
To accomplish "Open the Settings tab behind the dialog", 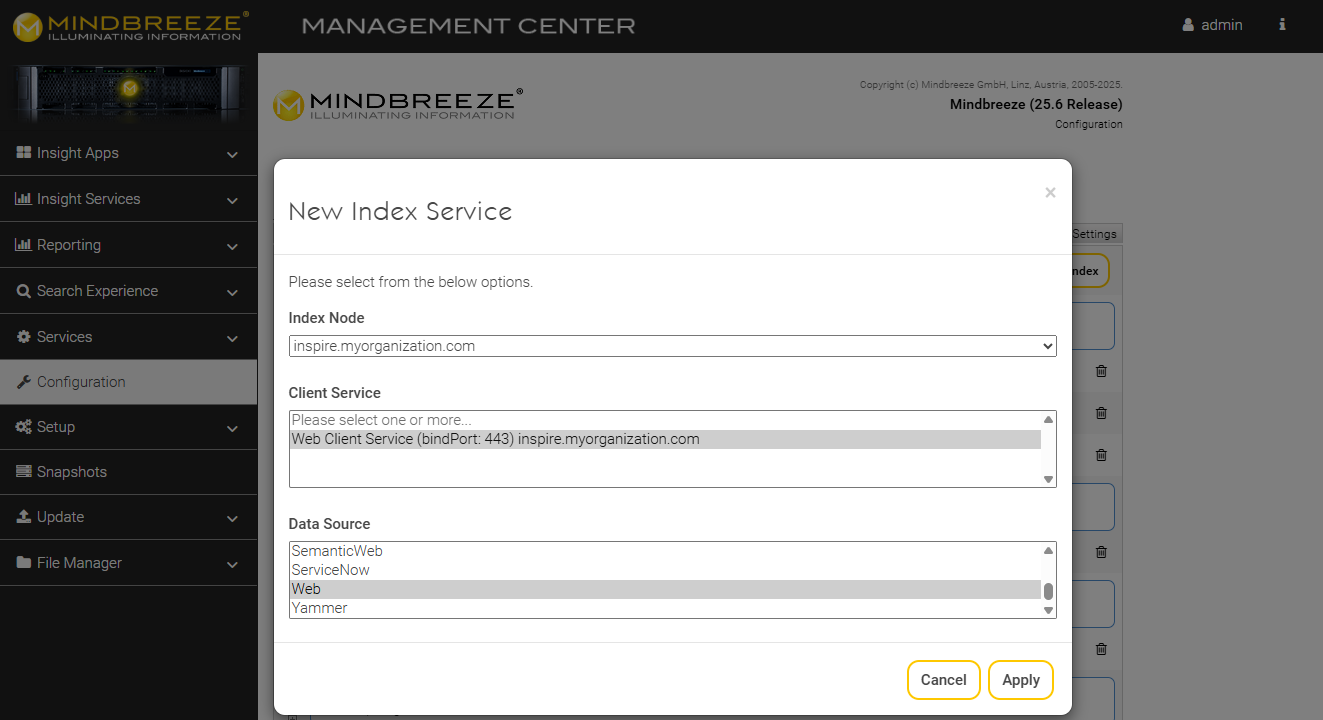I will 1095,234.
